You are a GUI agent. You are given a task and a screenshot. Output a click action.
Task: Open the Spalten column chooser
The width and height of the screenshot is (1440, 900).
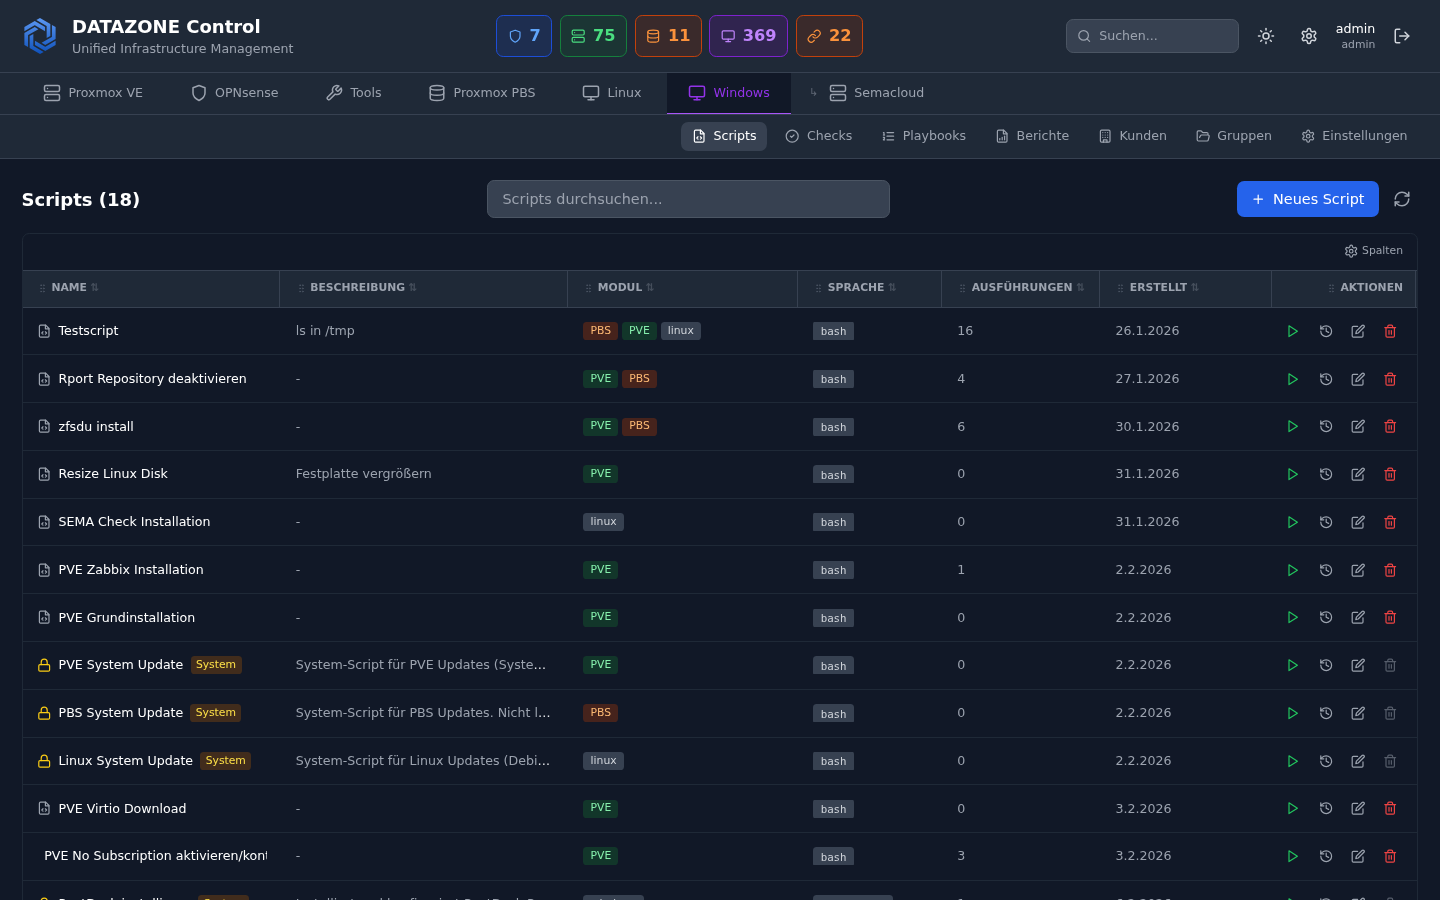(x=1373, y=251)
